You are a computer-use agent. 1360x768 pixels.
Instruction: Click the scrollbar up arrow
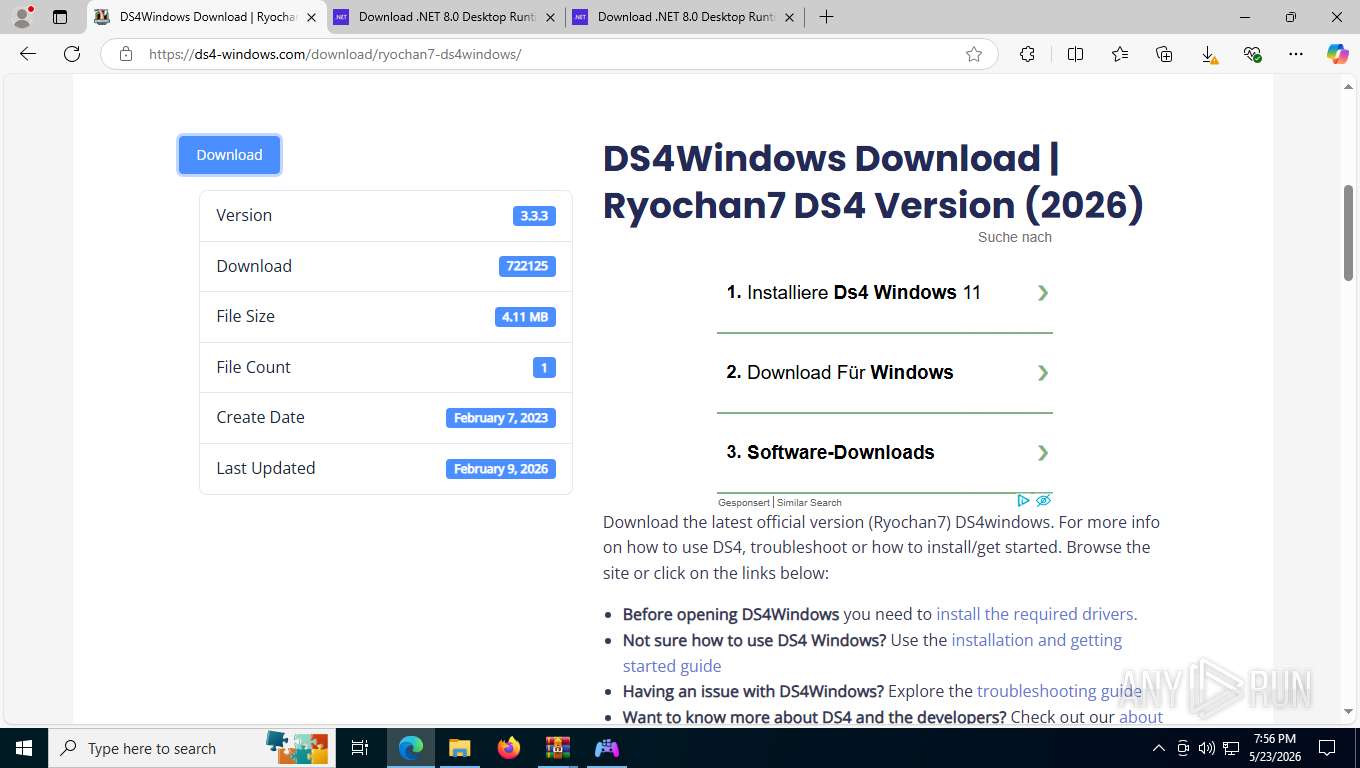pyautogui.click(x=1348, y=87)
